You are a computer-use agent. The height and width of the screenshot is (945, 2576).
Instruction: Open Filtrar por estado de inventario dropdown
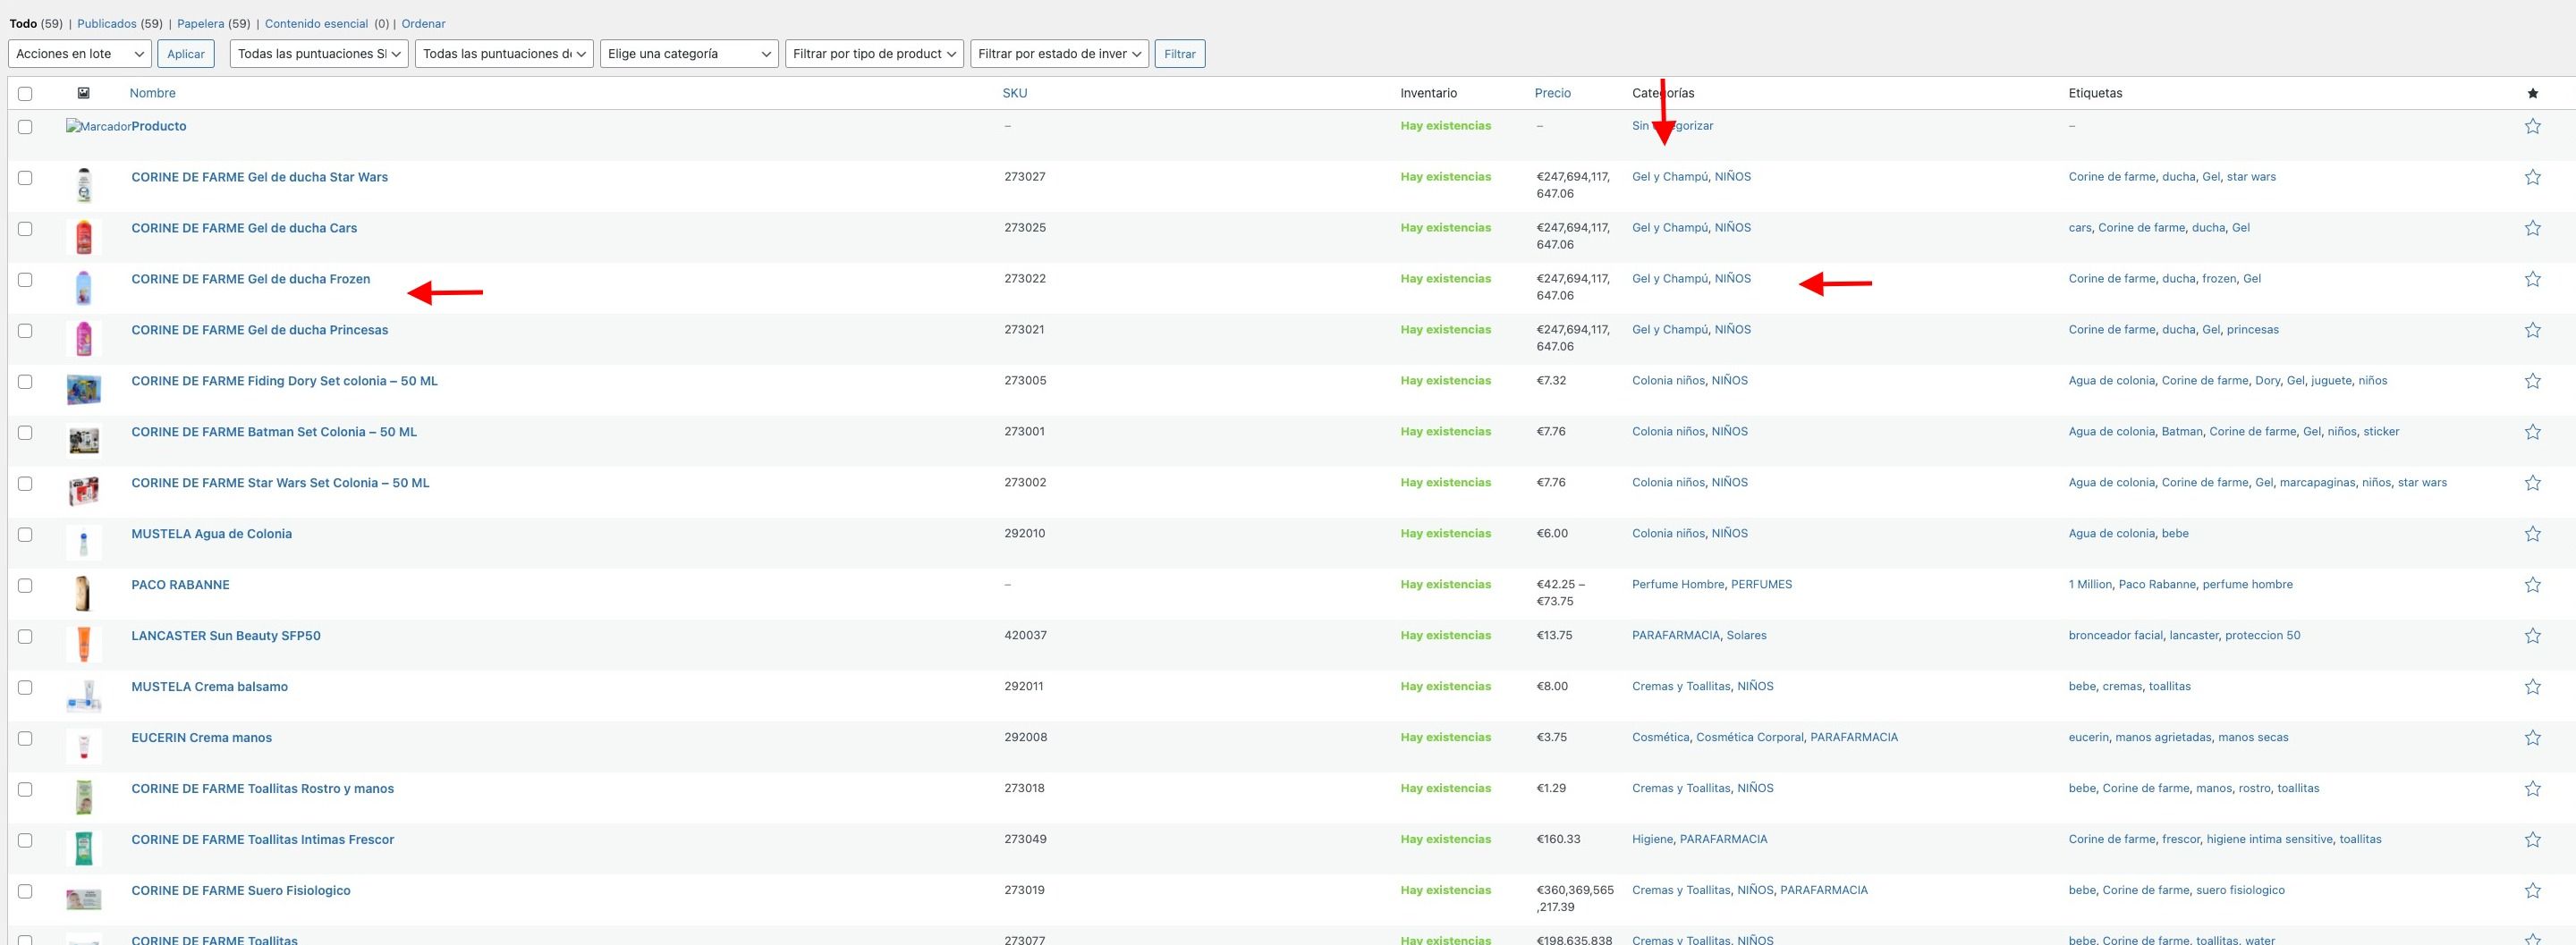pyautogui.click(x=1059, y=54)
